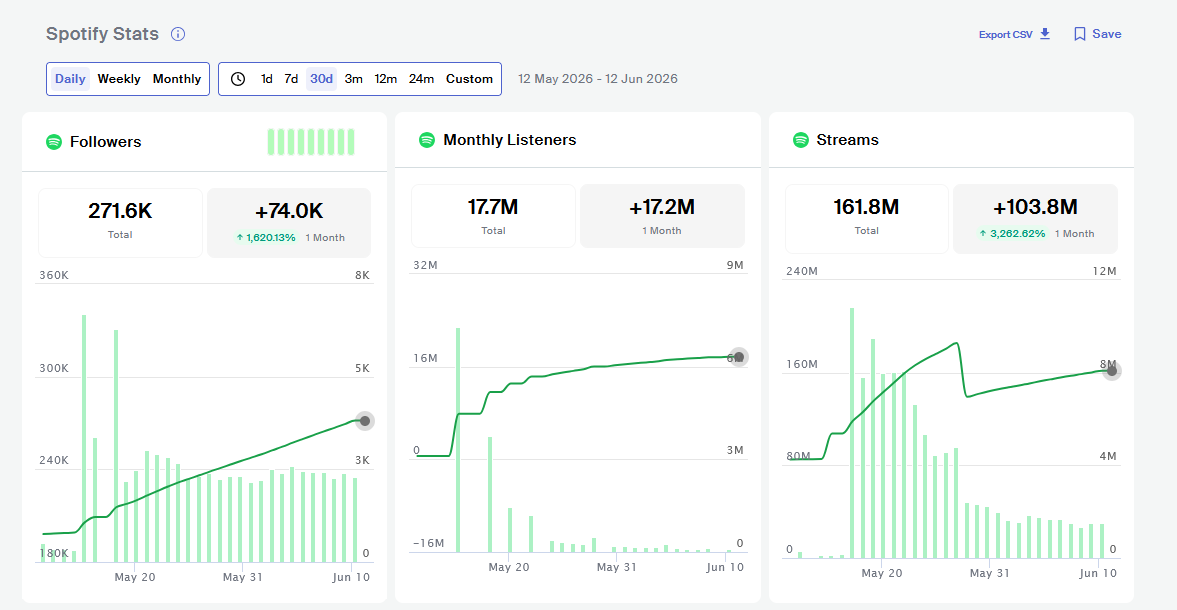Click the Spotify Stats heading

tap(102, 34)
